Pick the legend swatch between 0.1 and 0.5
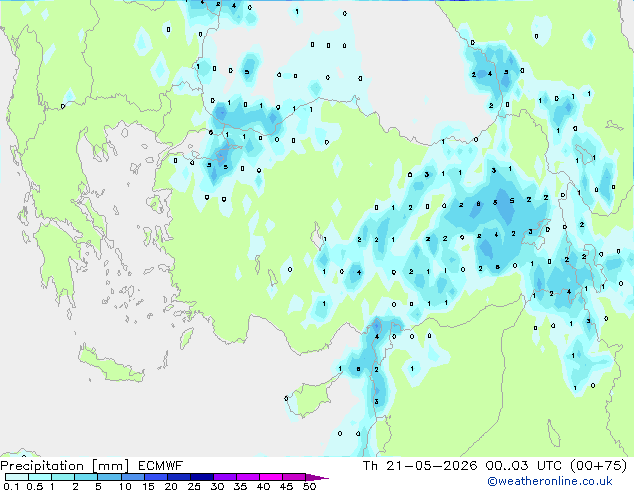This screenshot has height=490, width=634. pos(17,477)
